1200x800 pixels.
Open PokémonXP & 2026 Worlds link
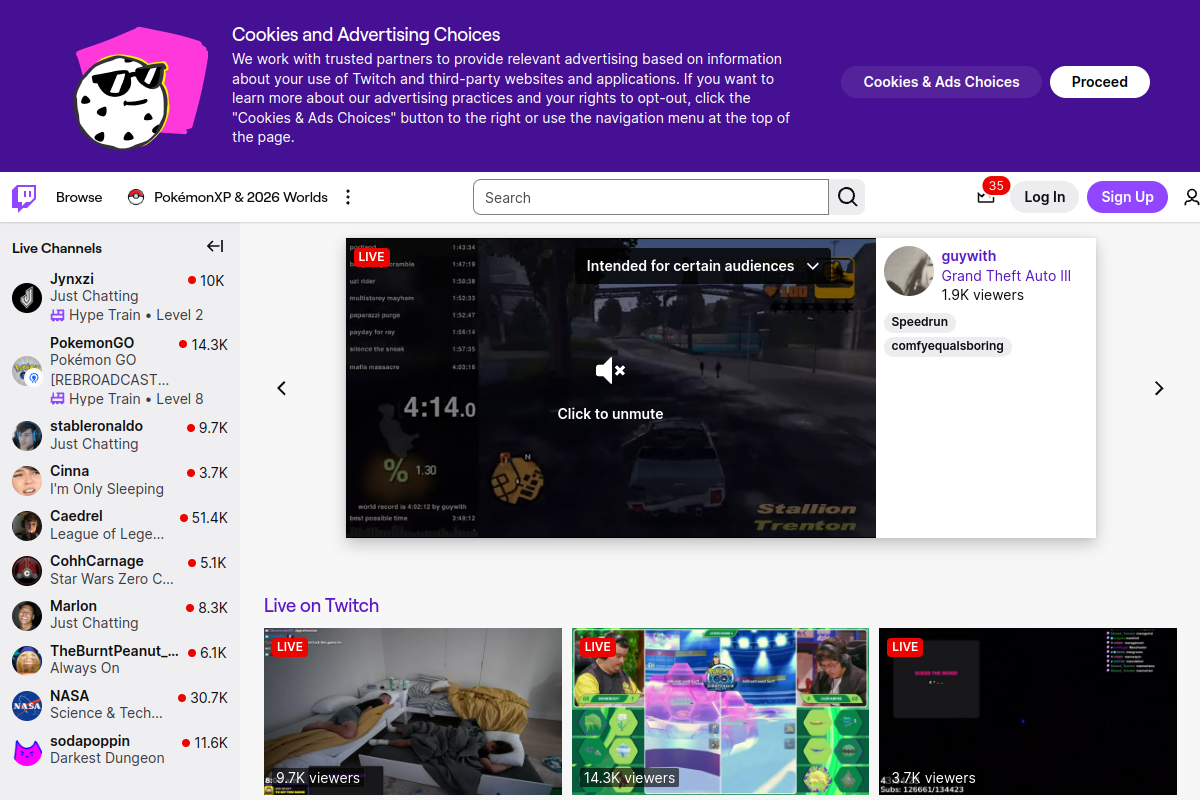241,197
